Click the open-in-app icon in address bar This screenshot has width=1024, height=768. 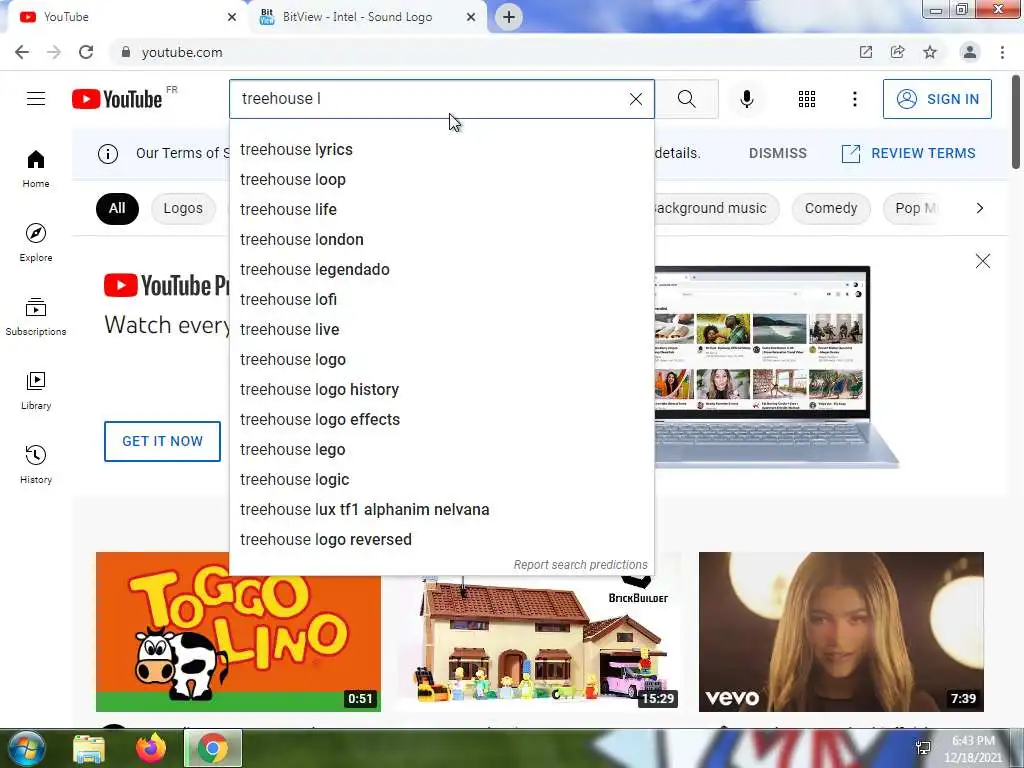click(x=866, y=52)
